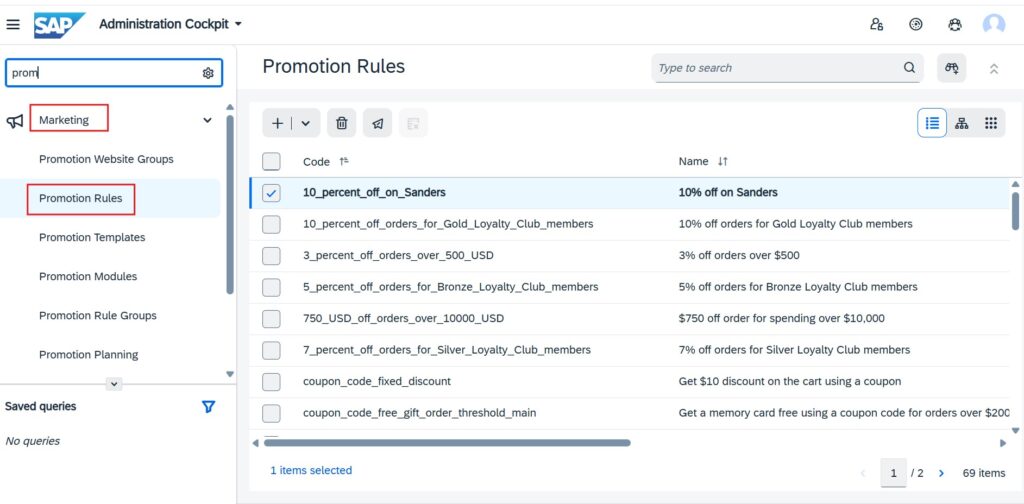Click the Saved queries filter icon
Viewport: 1024px width, 504px height.
point(208,407)
